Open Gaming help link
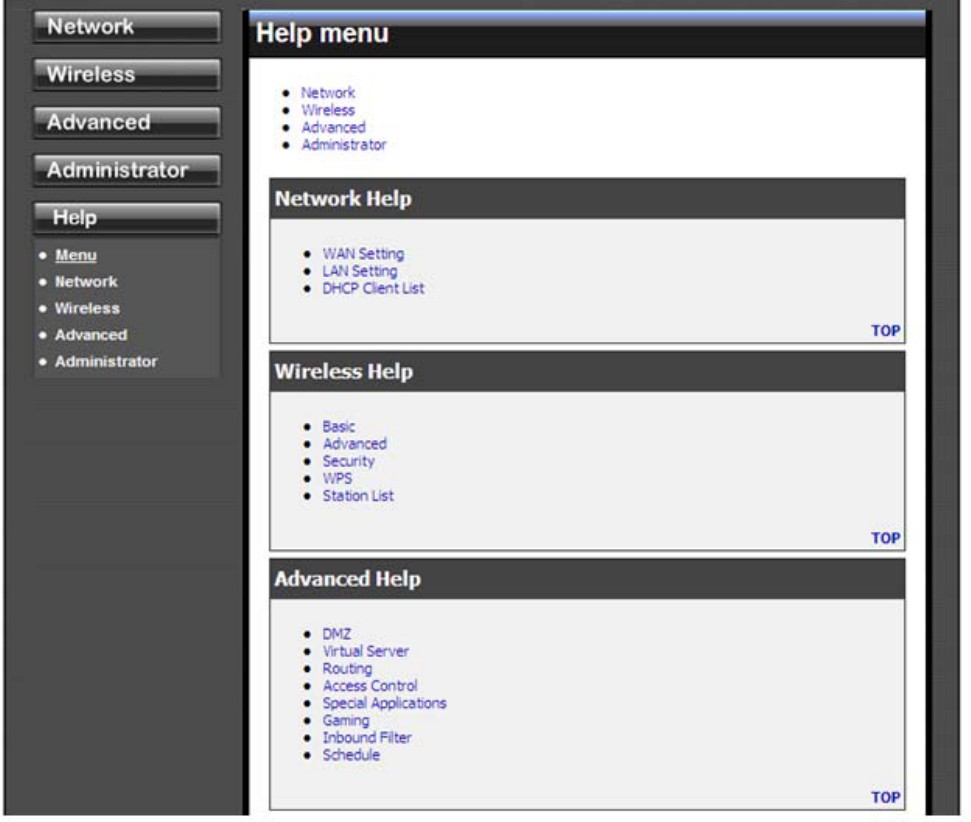Viewport: 971px width, 822px height. click(x=346, y=721)
